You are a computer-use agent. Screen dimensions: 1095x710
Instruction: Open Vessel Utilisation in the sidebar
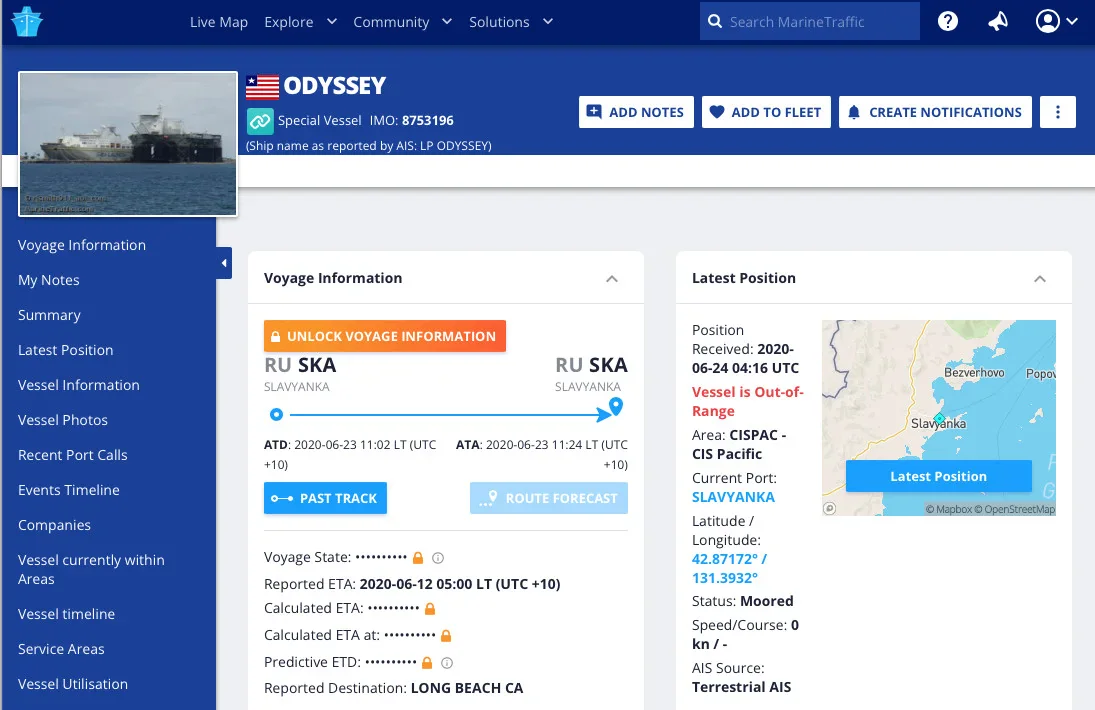pos(73,683)
